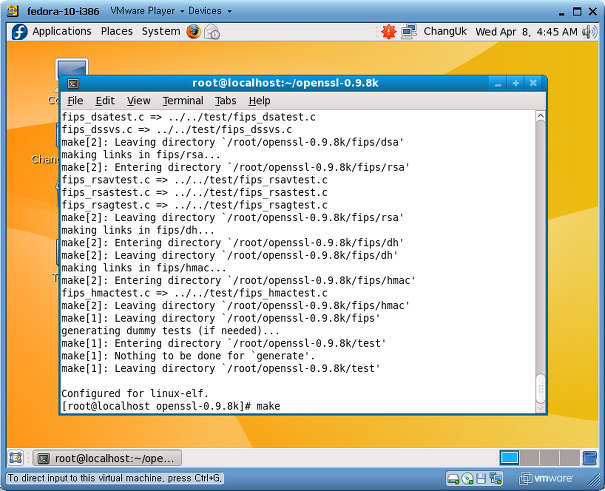The width and height of the screenshot is (605, 491).
Task: Click the VMware CD/DVD device icon
Action: (468, 479)
